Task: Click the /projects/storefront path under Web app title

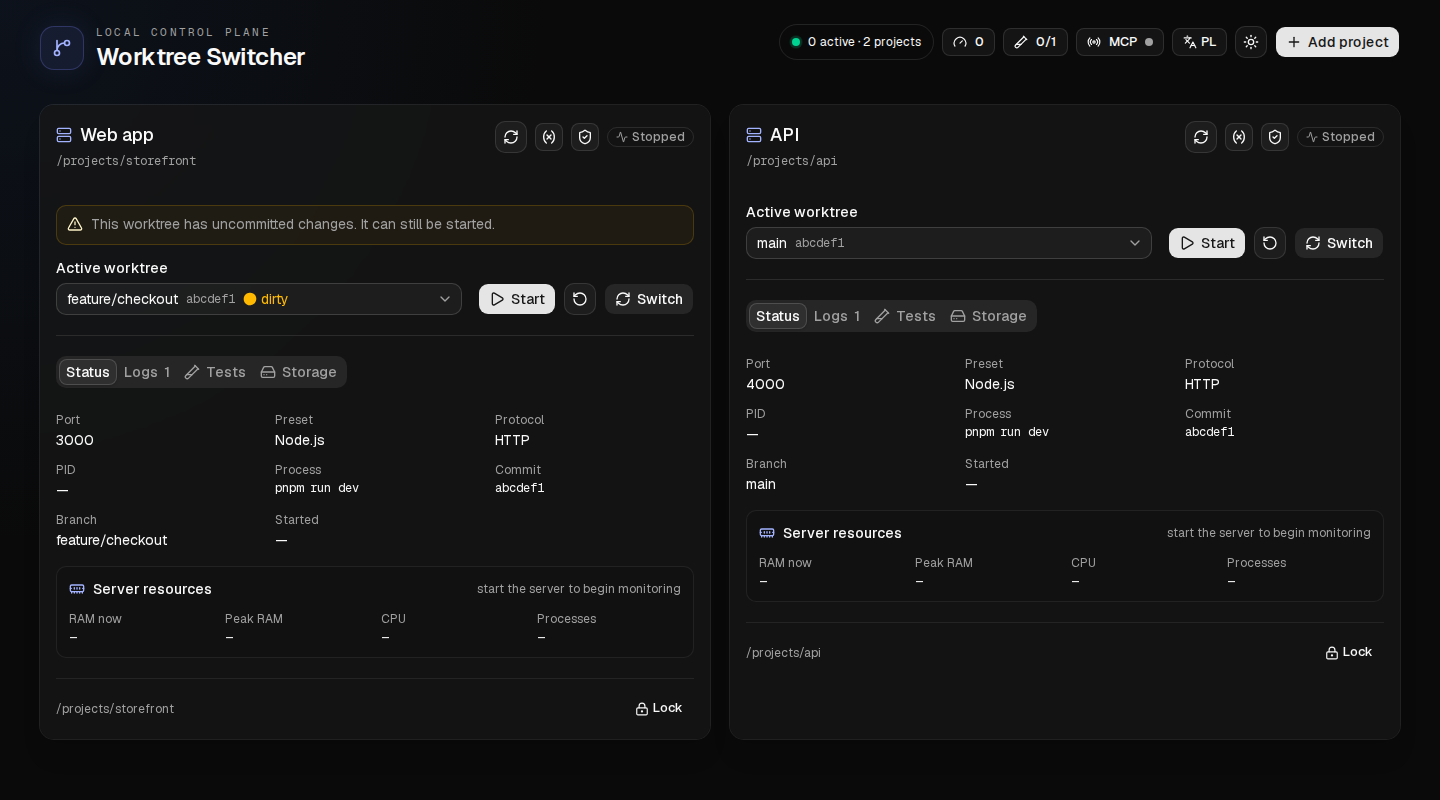Action: [126, 161]
